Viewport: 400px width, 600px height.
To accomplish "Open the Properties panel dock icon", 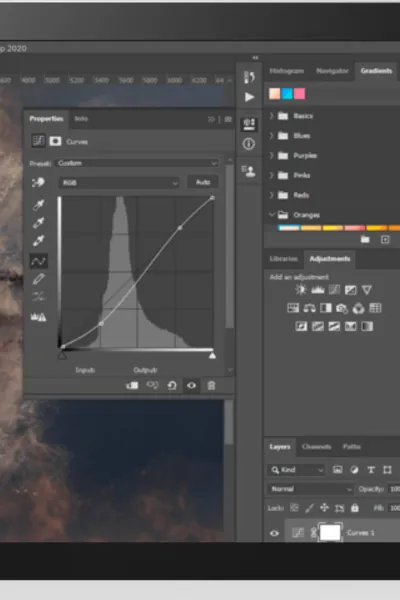I will [249, 124].
